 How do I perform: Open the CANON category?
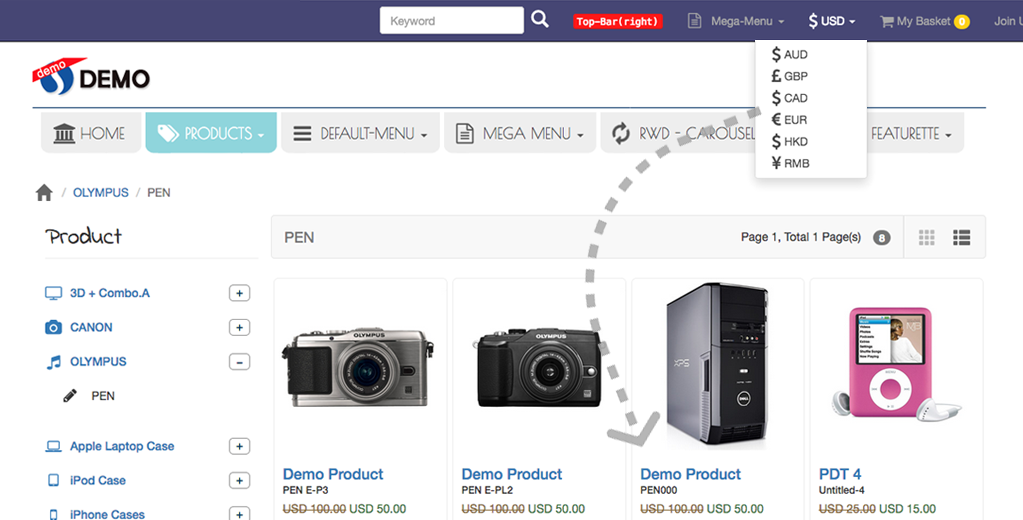coord(91,327)
